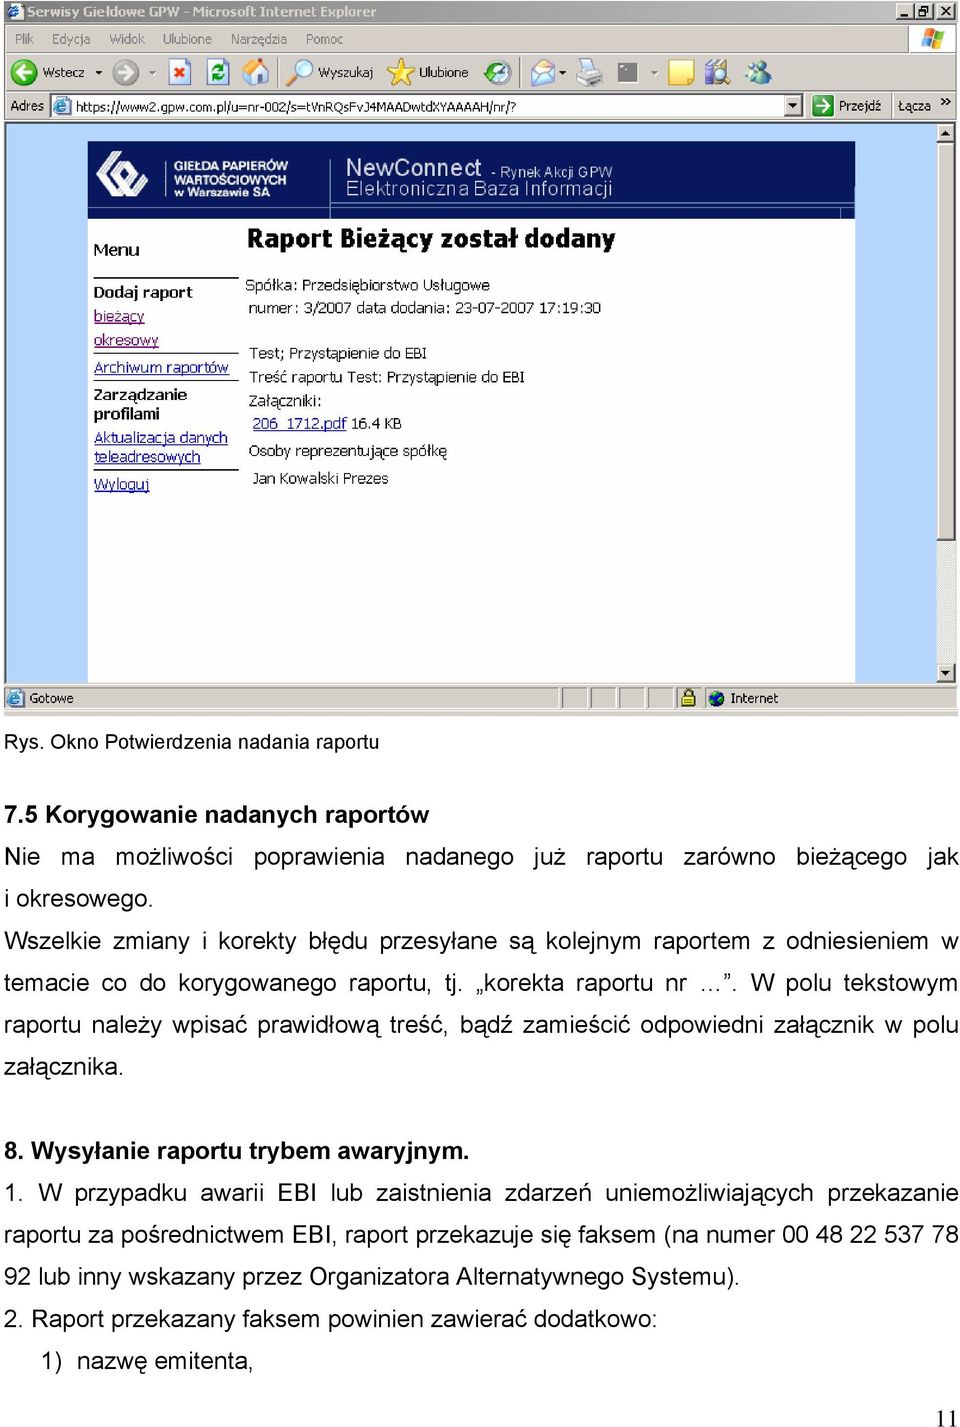
Task: Open attachment 206_1712.pdf
Action: point(299,423)
